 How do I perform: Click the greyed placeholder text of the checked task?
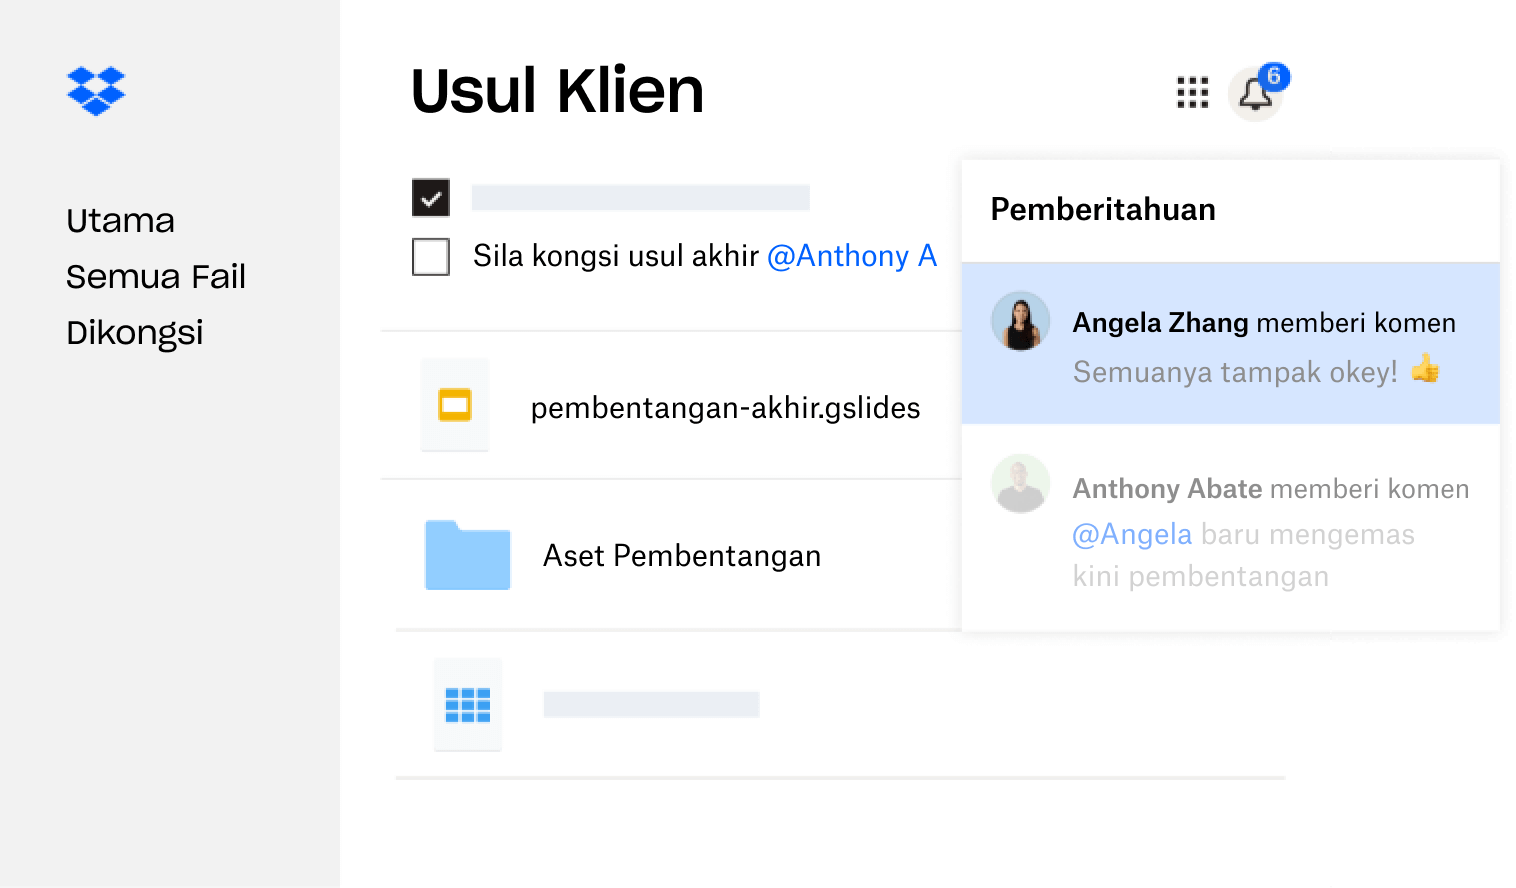pos(641,197)
